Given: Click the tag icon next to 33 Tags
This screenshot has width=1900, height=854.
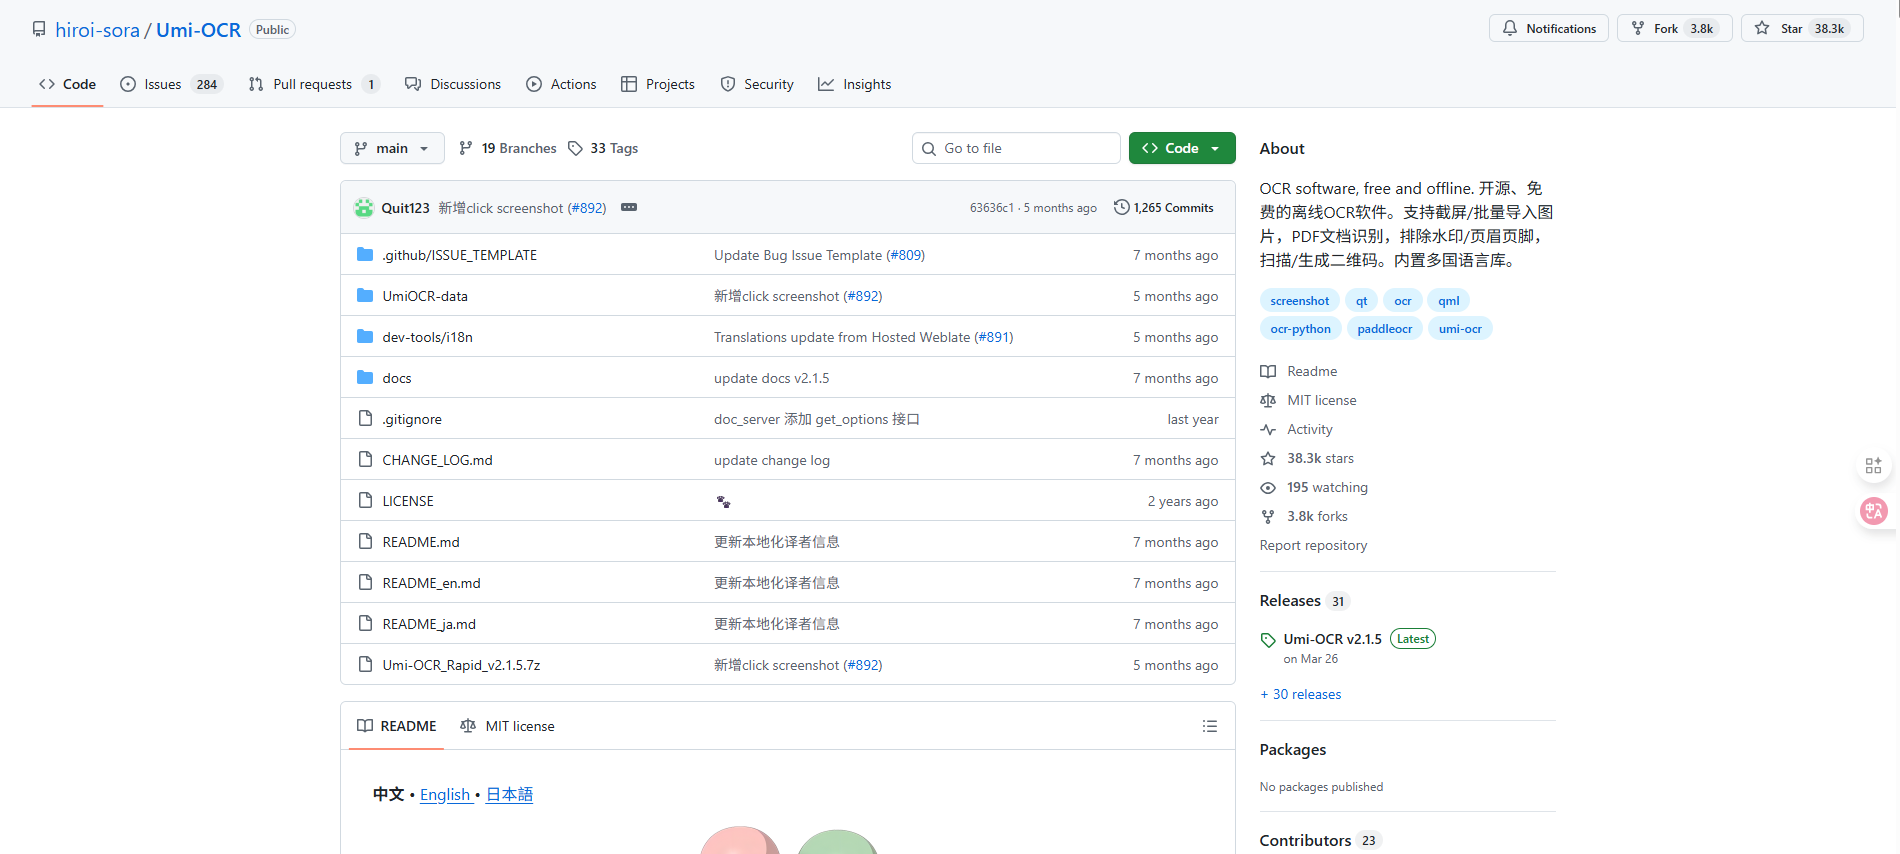Looking at the screenshot, I should coord(575,148).
